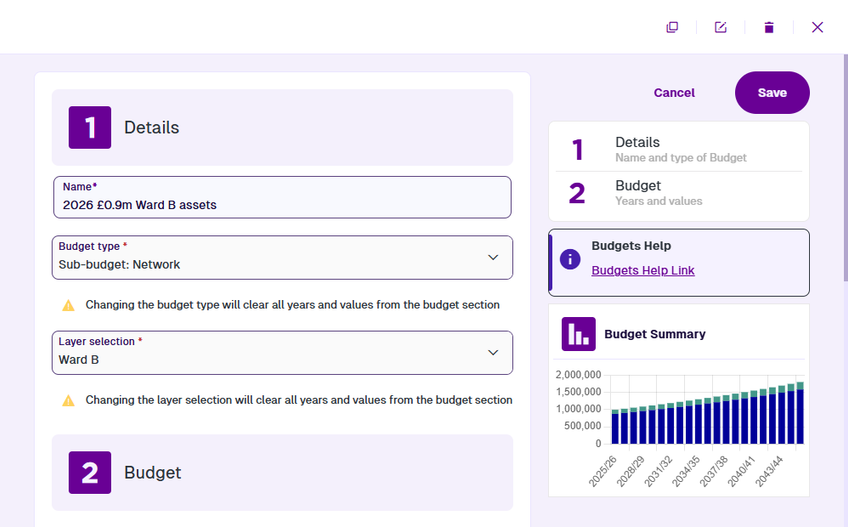
Task: Click the Cancel button
Action: click(674, 93)
